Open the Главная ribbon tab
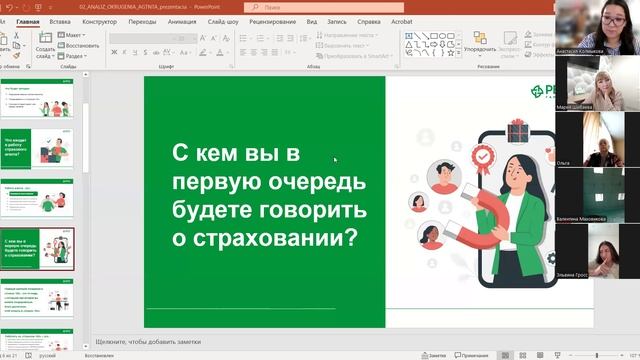The image size is (640, 360). pyautogui.click(x=28, y=22)
